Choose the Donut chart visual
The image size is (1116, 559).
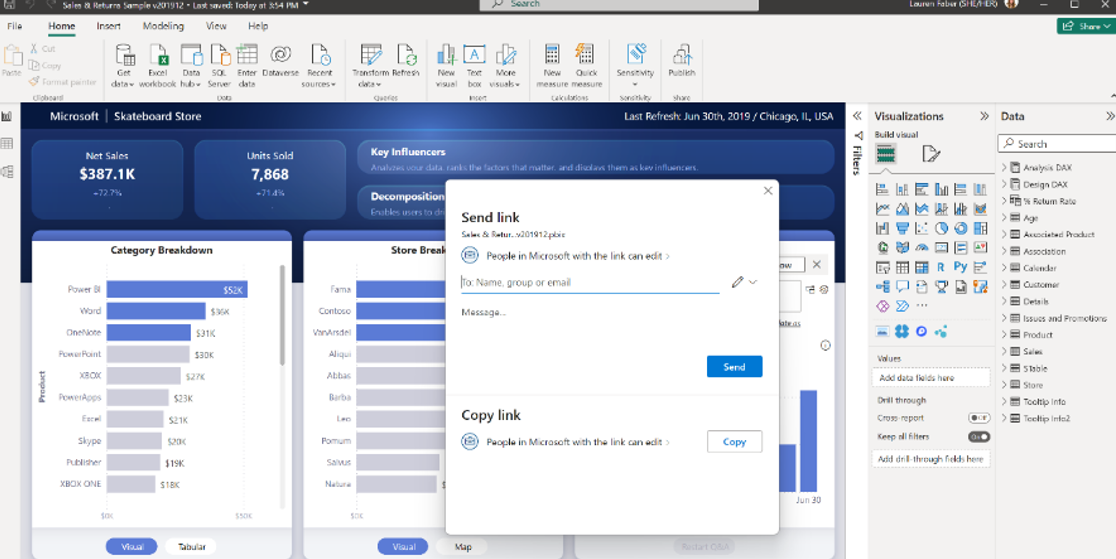(x=961, y=229)
